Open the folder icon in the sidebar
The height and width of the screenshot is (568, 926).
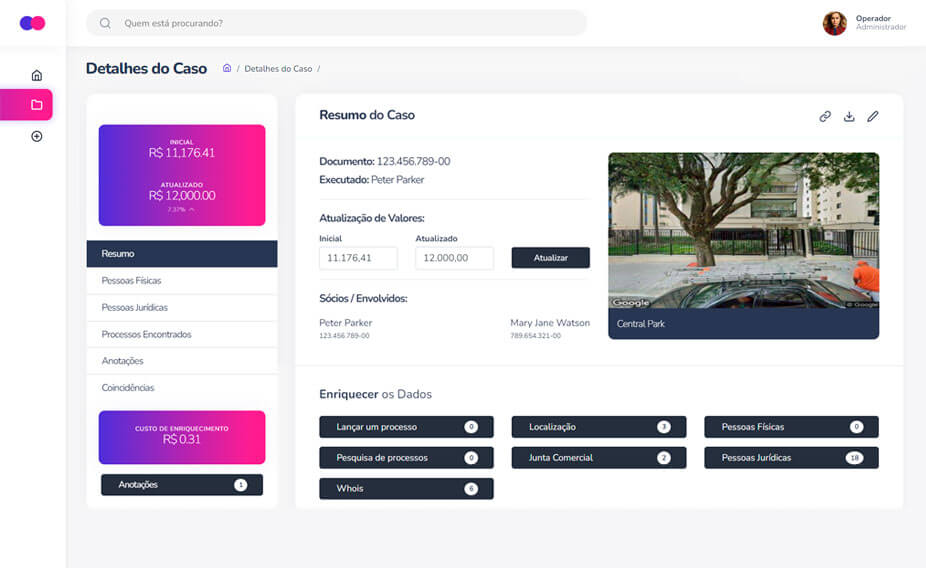point(37,105)
